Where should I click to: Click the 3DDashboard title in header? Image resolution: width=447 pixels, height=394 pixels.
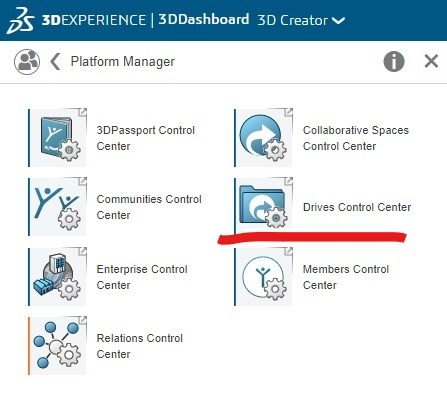pyautogui.click(x=204, y=20)
